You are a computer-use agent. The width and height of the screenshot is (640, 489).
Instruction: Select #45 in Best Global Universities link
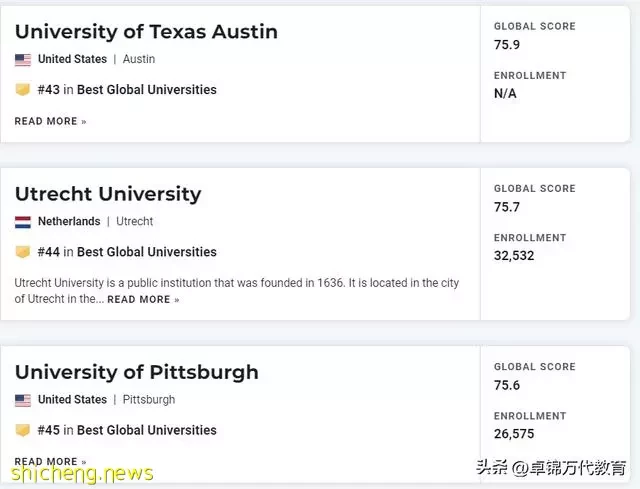127,430
